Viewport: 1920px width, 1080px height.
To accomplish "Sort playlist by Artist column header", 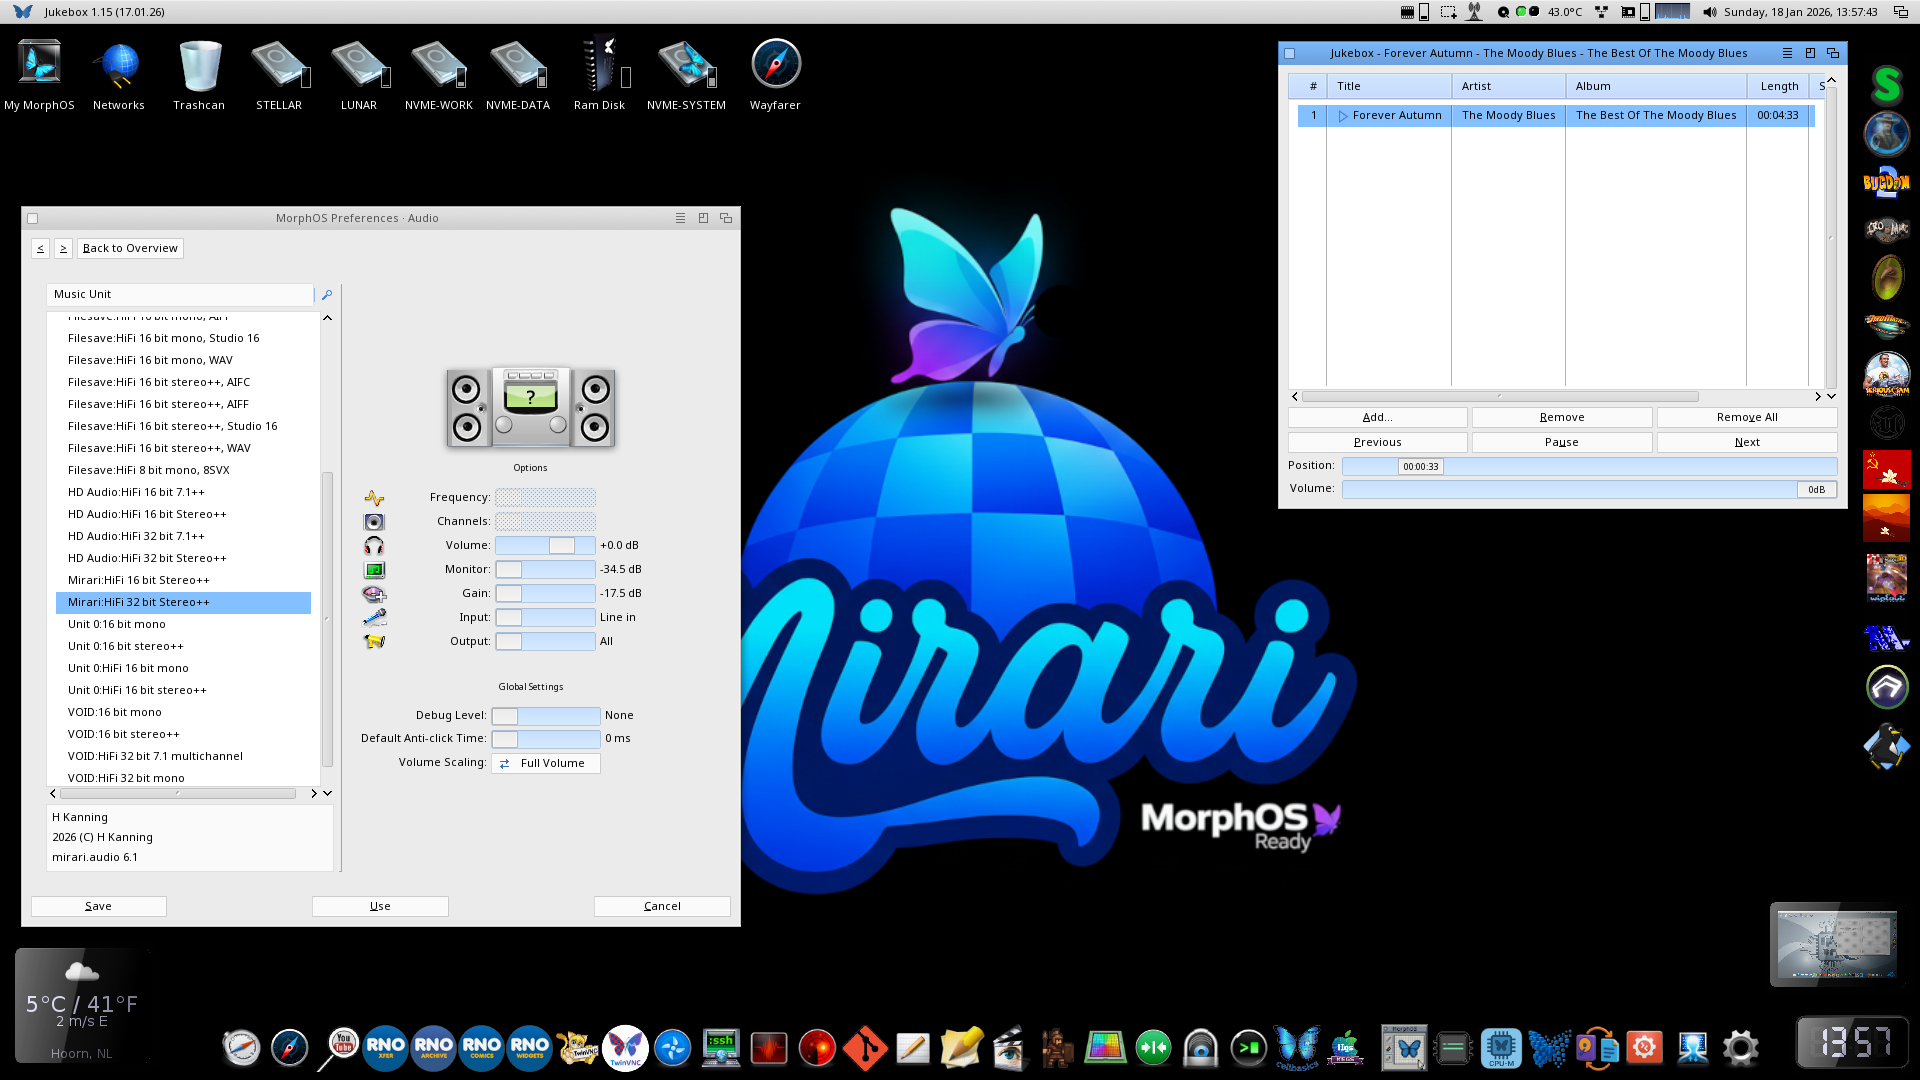I will pyautogui.click(x=1507, y=86).
